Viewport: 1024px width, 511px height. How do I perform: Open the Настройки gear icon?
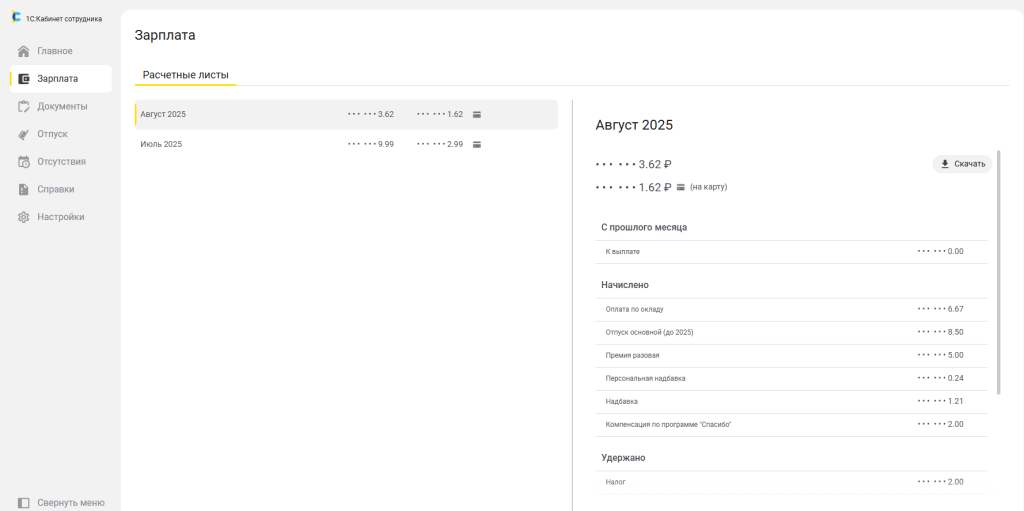tap(24, 217)
